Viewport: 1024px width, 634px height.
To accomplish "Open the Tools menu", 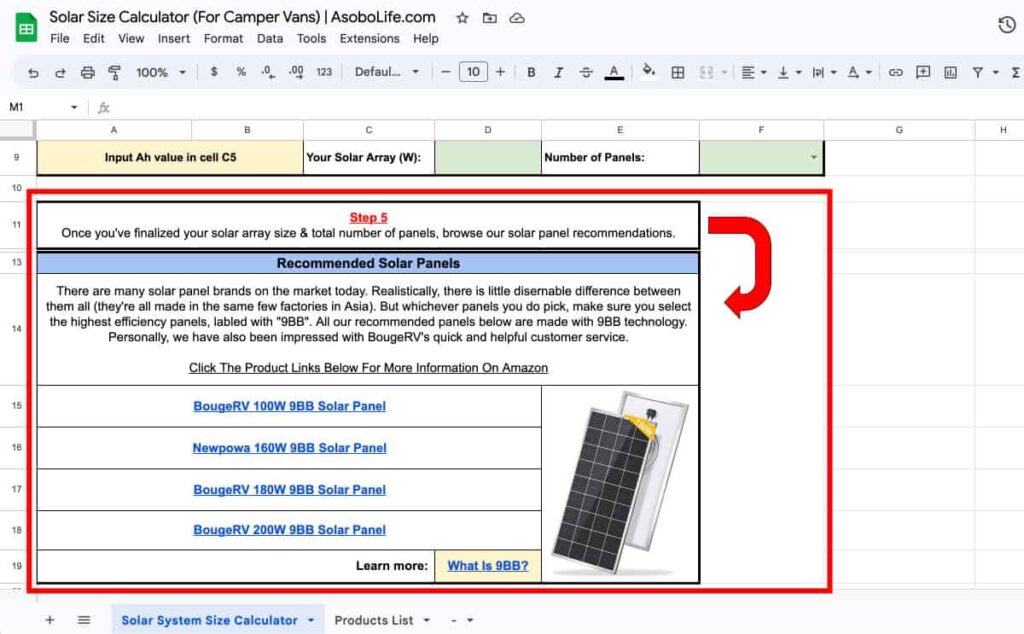I will click(311, 39).
